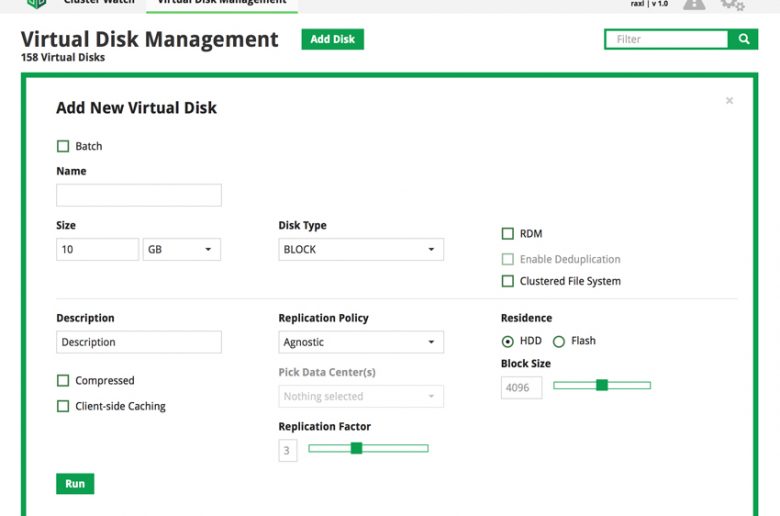The image size is (780, 516).
Task: Check Clustered File System option
Action: 507,281
